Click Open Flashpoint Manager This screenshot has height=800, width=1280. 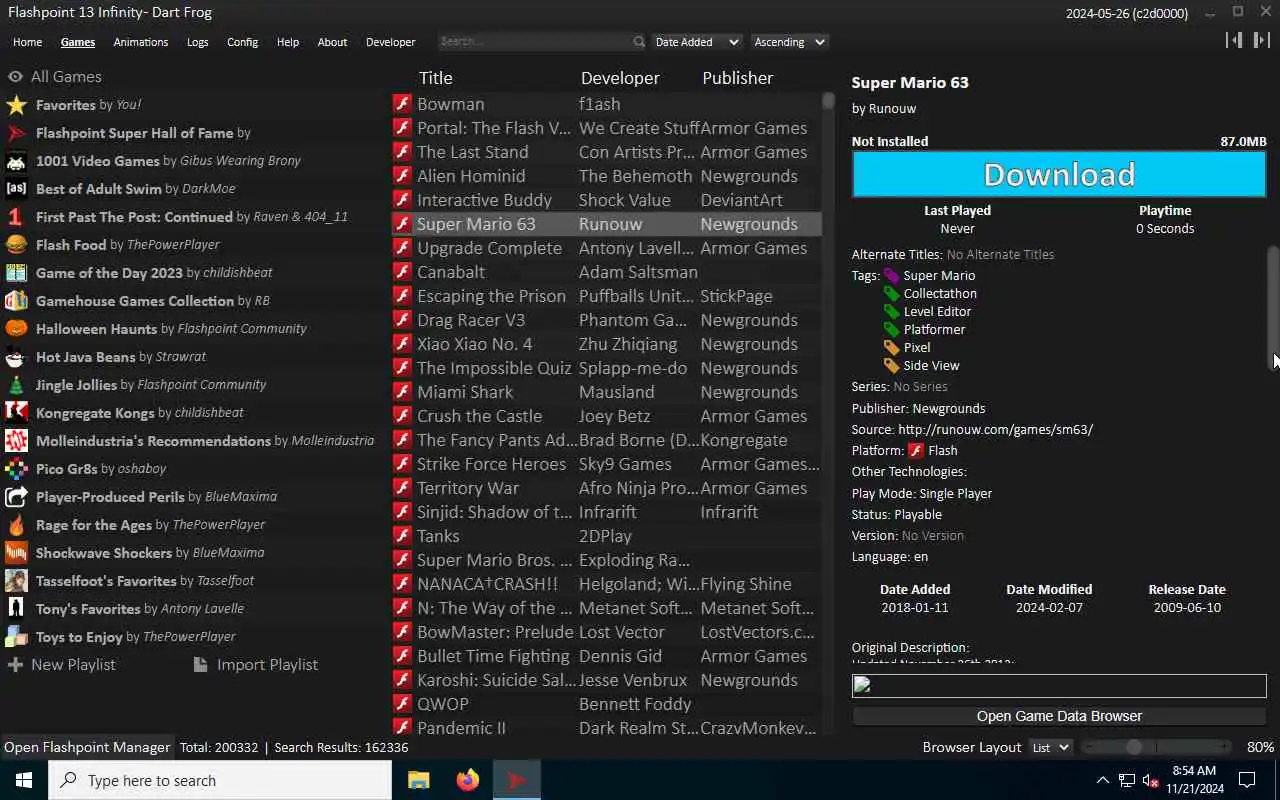(x=87, y=747)
